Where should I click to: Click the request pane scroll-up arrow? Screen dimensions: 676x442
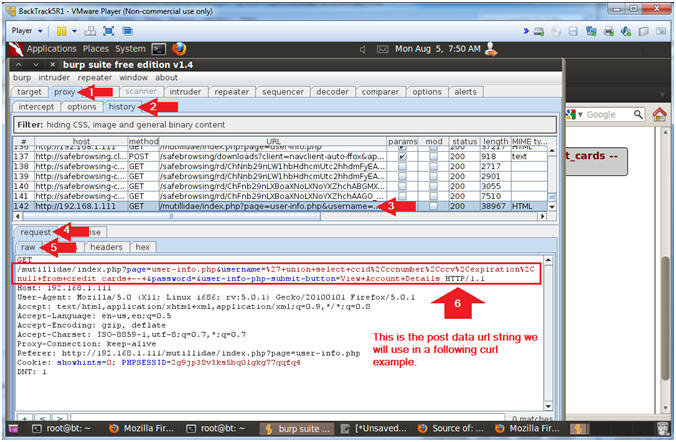pyautogui.click(x=548, y=260)
